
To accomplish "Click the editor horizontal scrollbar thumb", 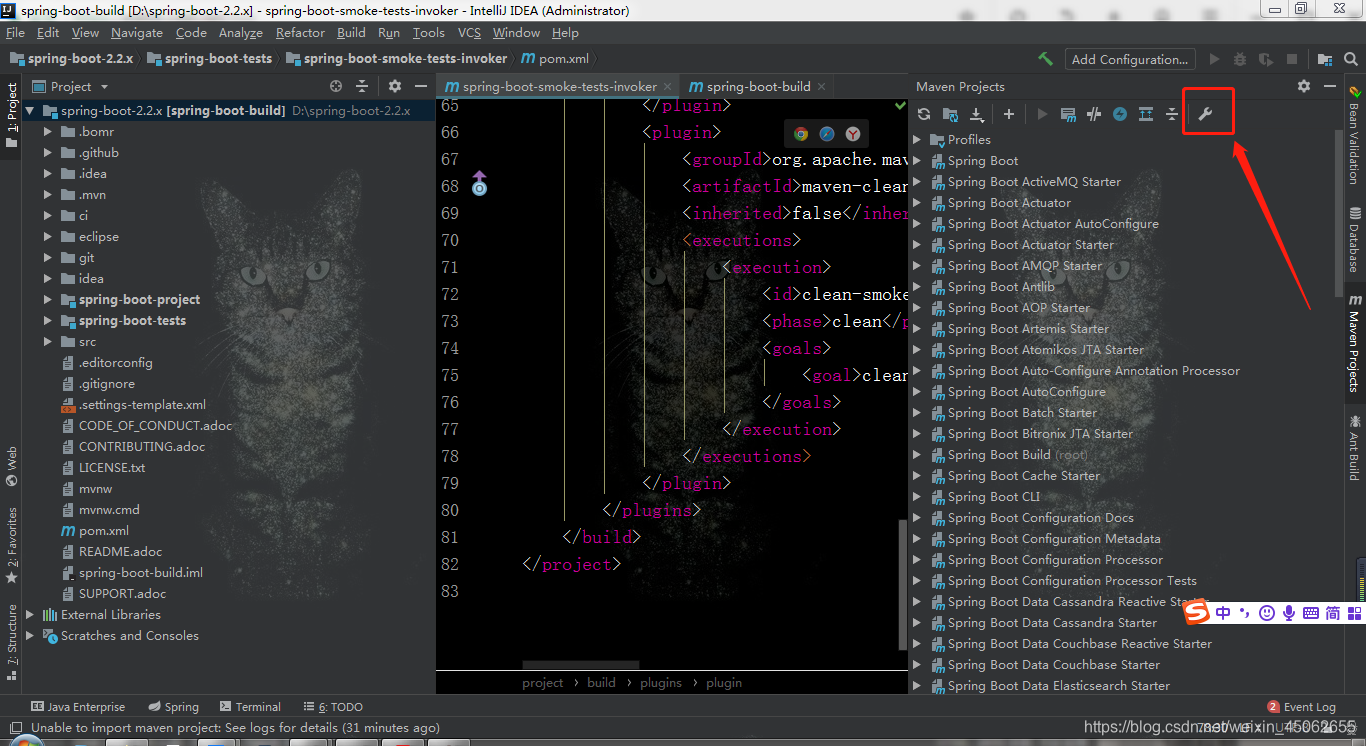I will [580, 665].
